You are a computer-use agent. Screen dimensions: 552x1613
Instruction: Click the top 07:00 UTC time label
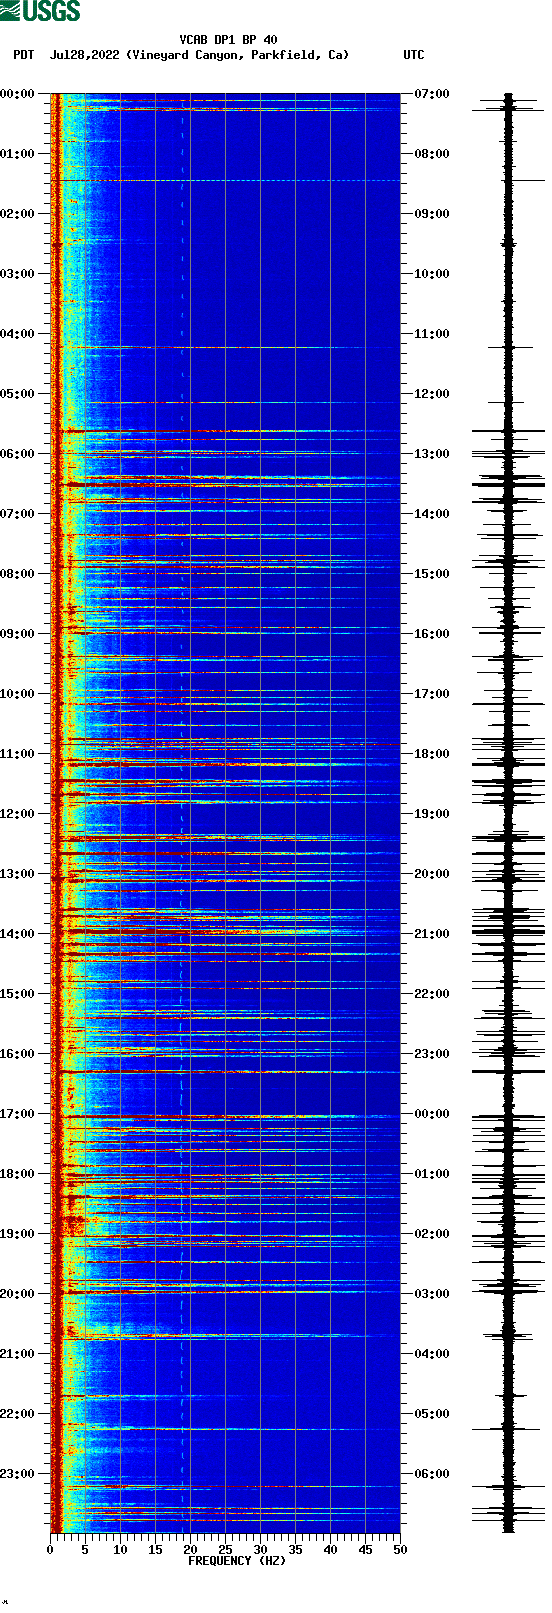pos(432,94)
